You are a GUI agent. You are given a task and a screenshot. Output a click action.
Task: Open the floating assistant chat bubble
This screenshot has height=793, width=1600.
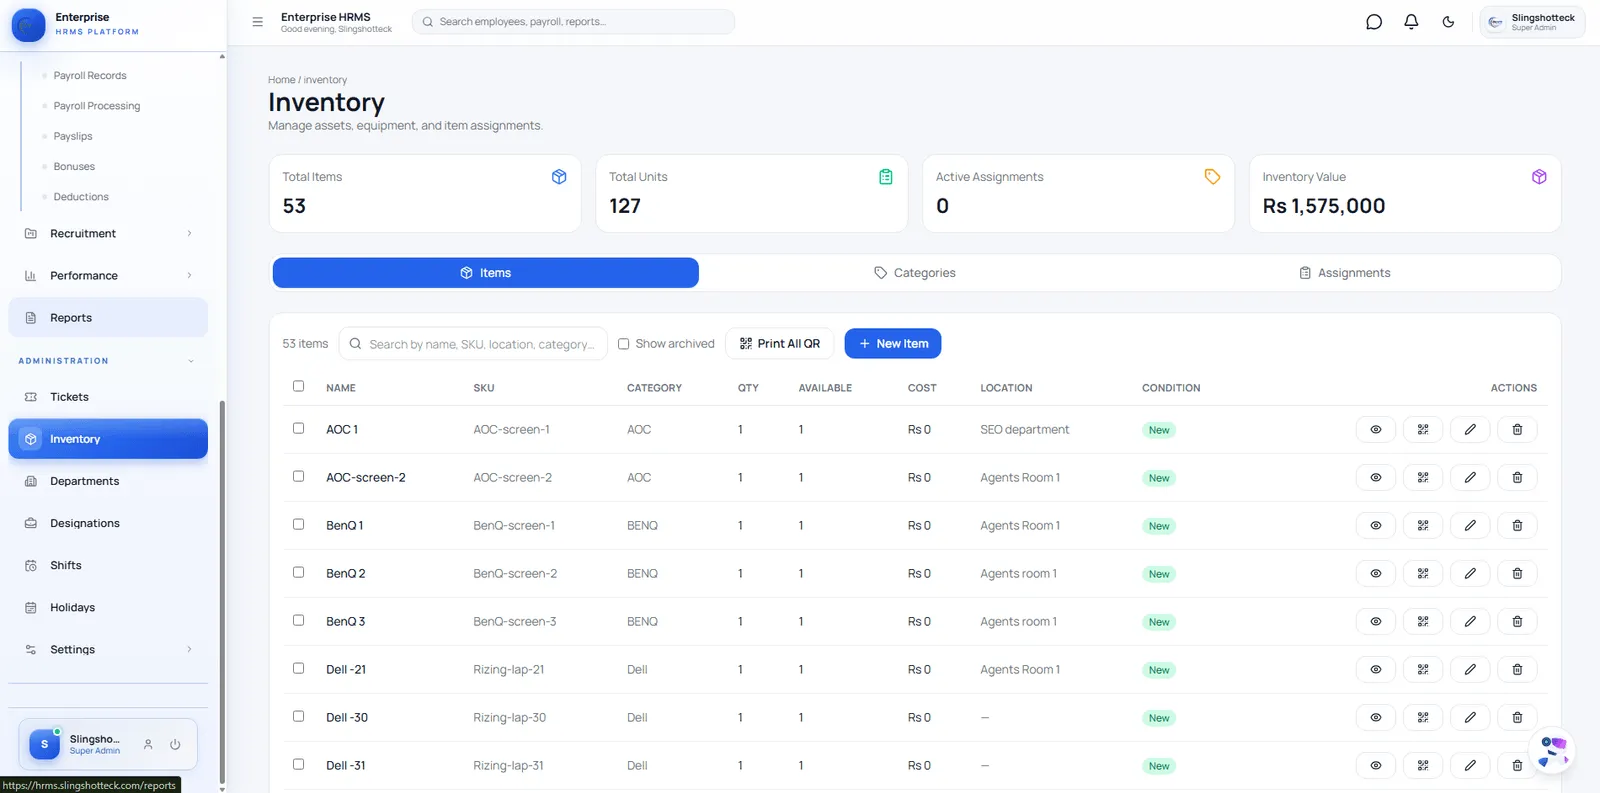pyautogui.click(x=1552, y=751)
